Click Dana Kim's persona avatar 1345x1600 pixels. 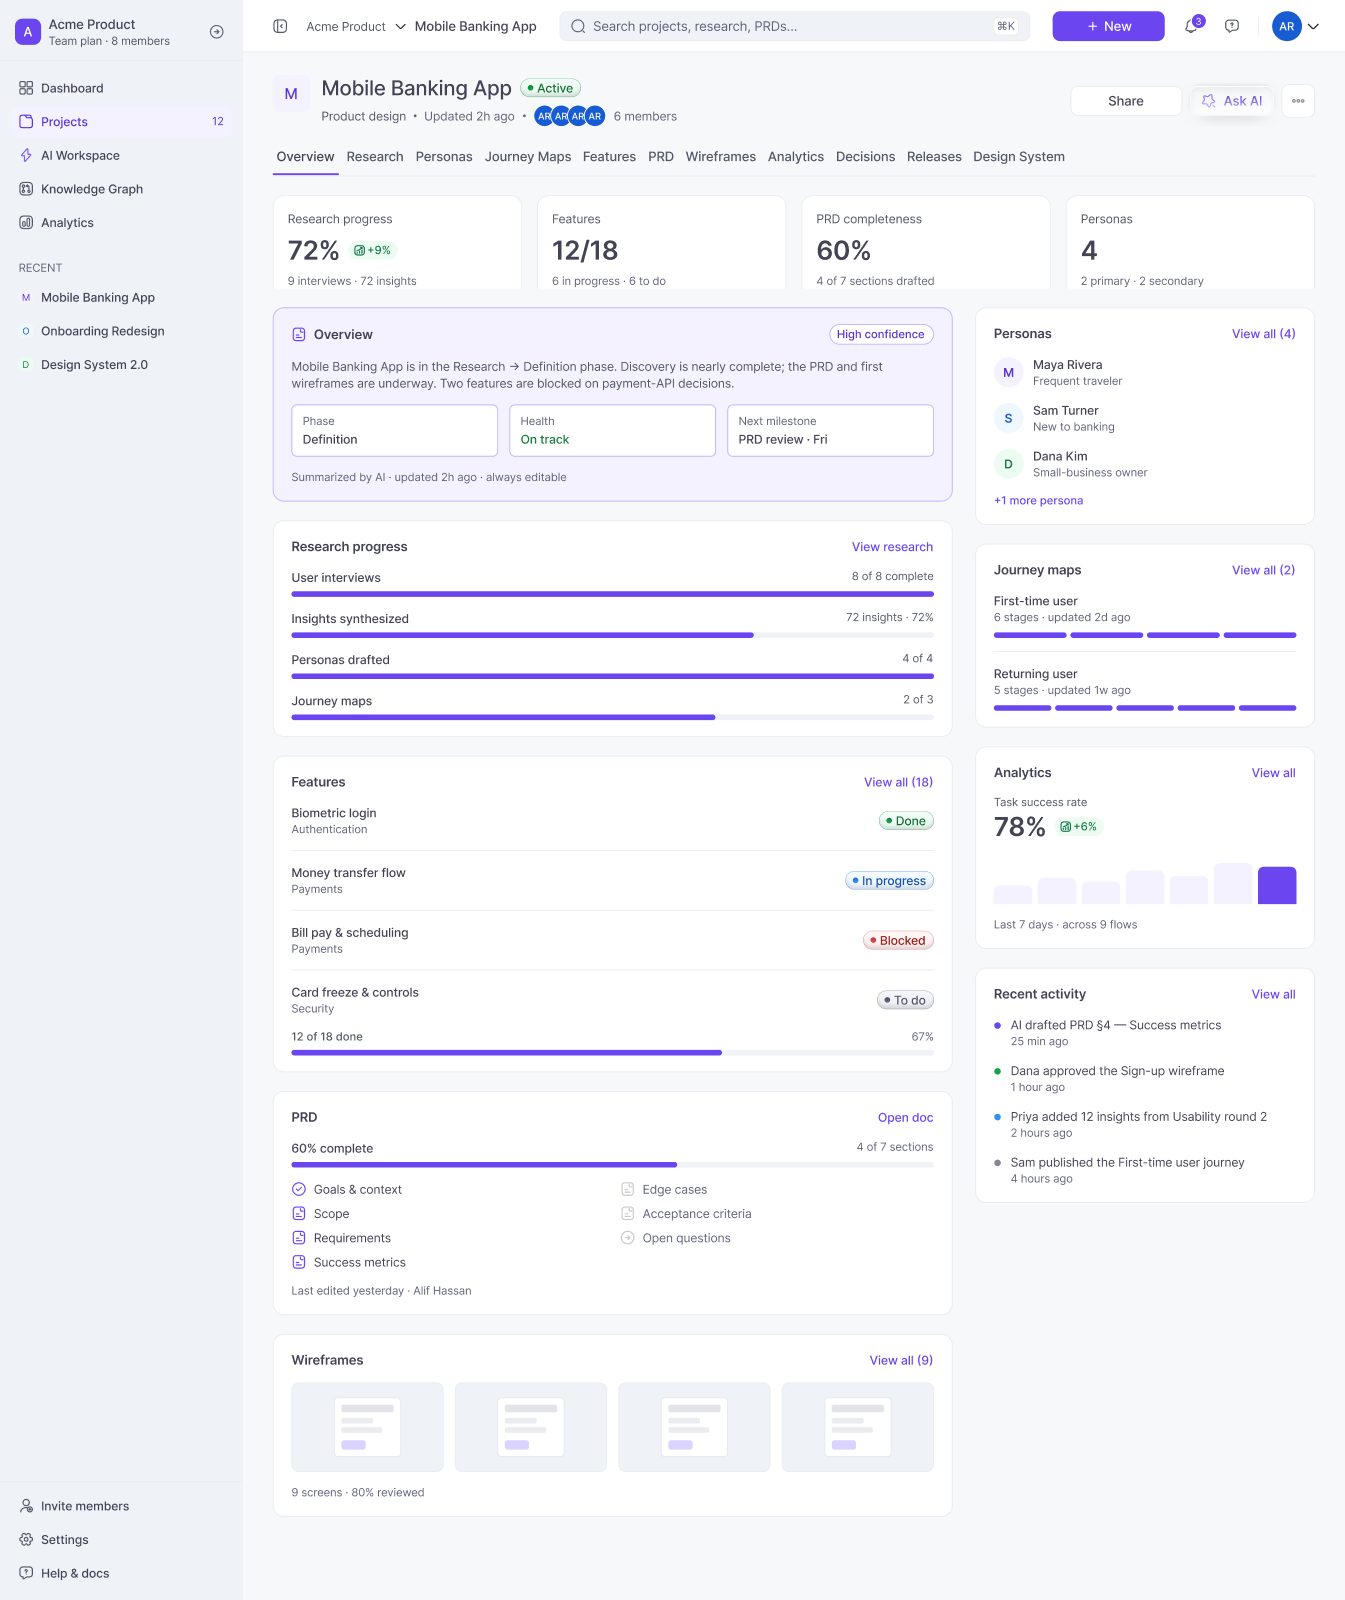tap(1008, 464)
